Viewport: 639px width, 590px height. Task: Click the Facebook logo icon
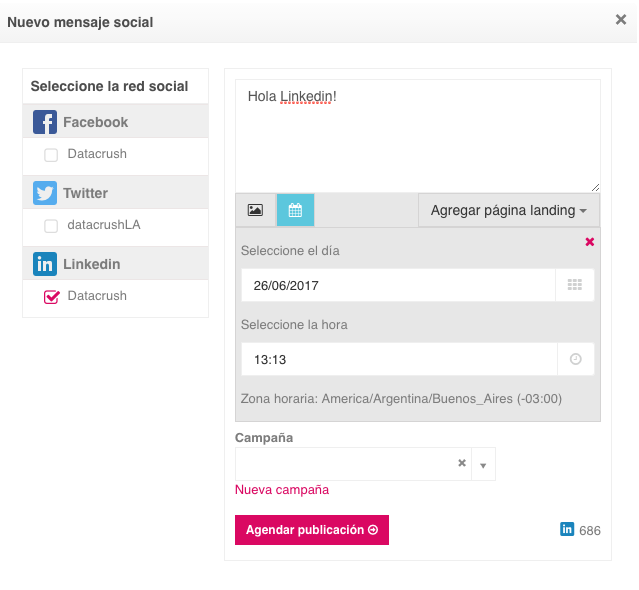[x=45, y=122]
